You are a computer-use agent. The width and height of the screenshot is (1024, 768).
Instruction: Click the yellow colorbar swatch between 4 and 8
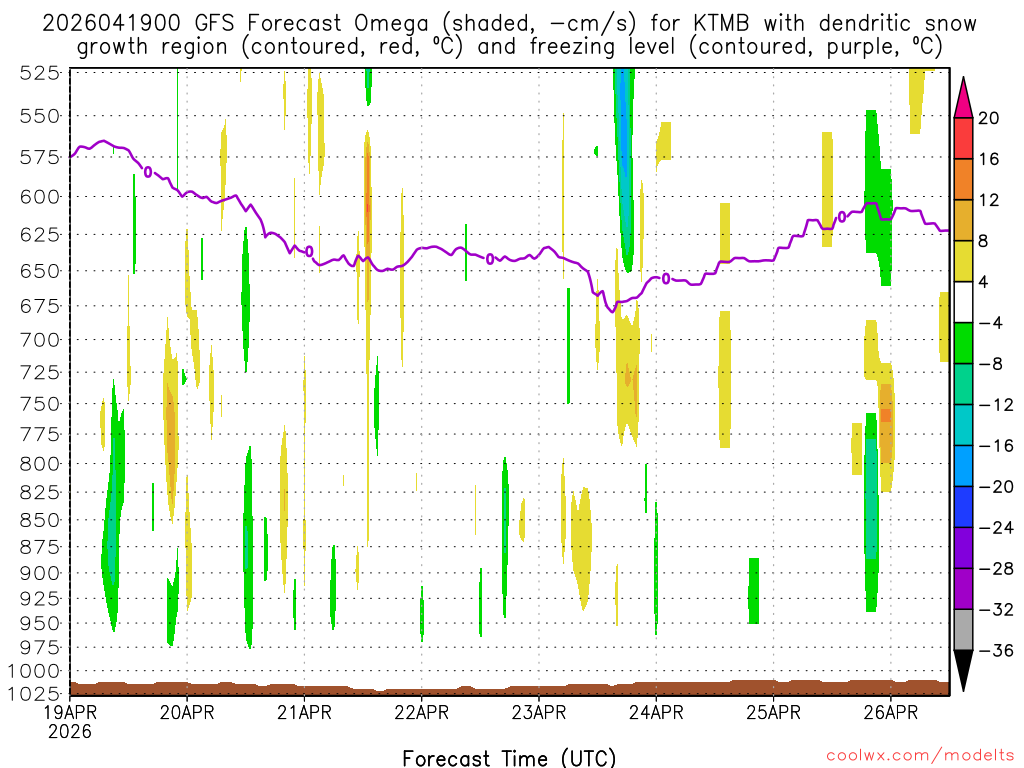click(x=963, y=262)
